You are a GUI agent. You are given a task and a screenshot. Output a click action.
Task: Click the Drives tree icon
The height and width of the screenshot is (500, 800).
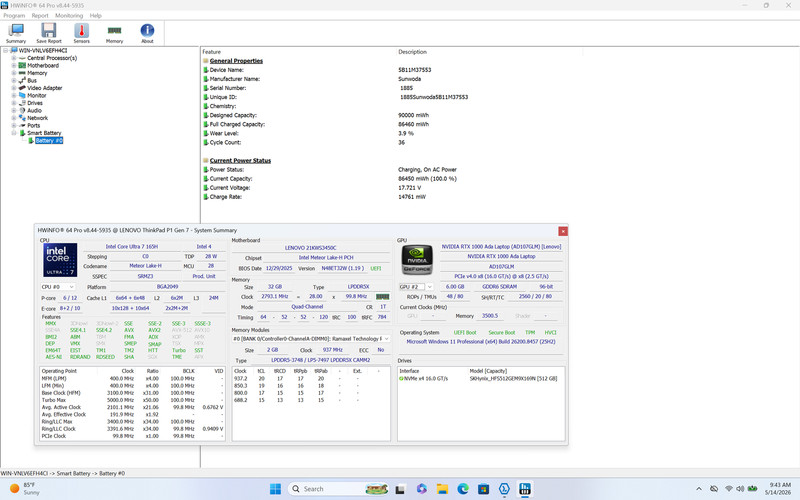[x=22, y=103]
